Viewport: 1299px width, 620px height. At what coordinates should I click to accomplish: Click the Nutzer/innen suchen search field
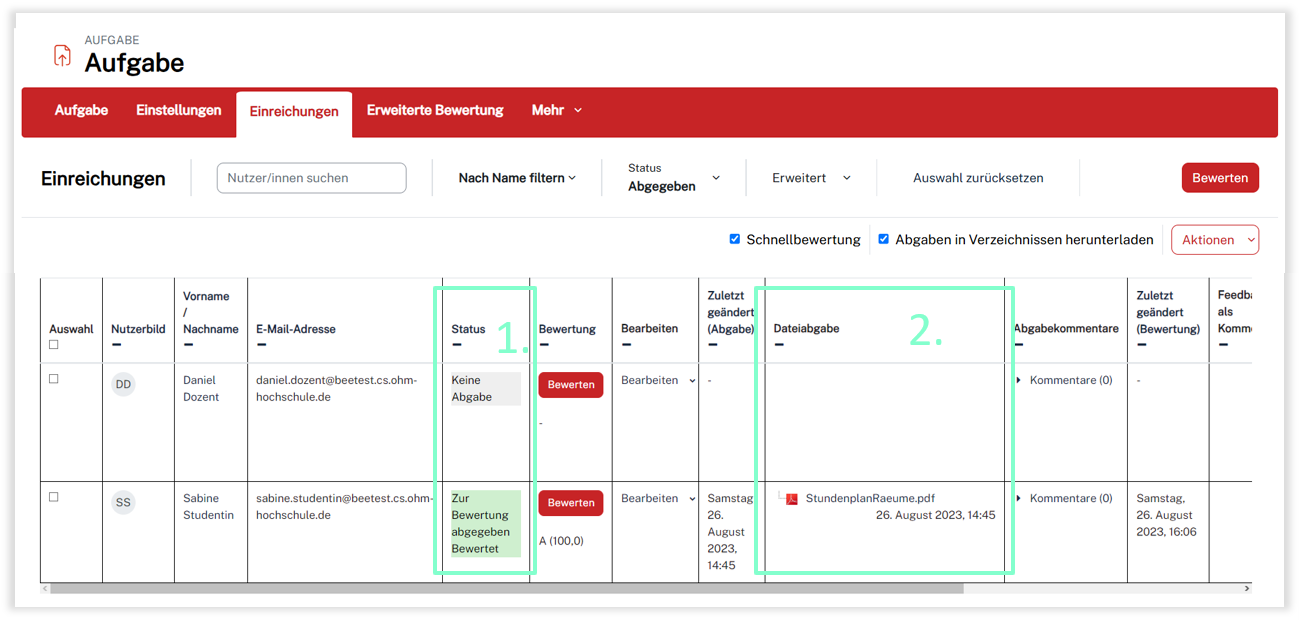tap(311, 178)
